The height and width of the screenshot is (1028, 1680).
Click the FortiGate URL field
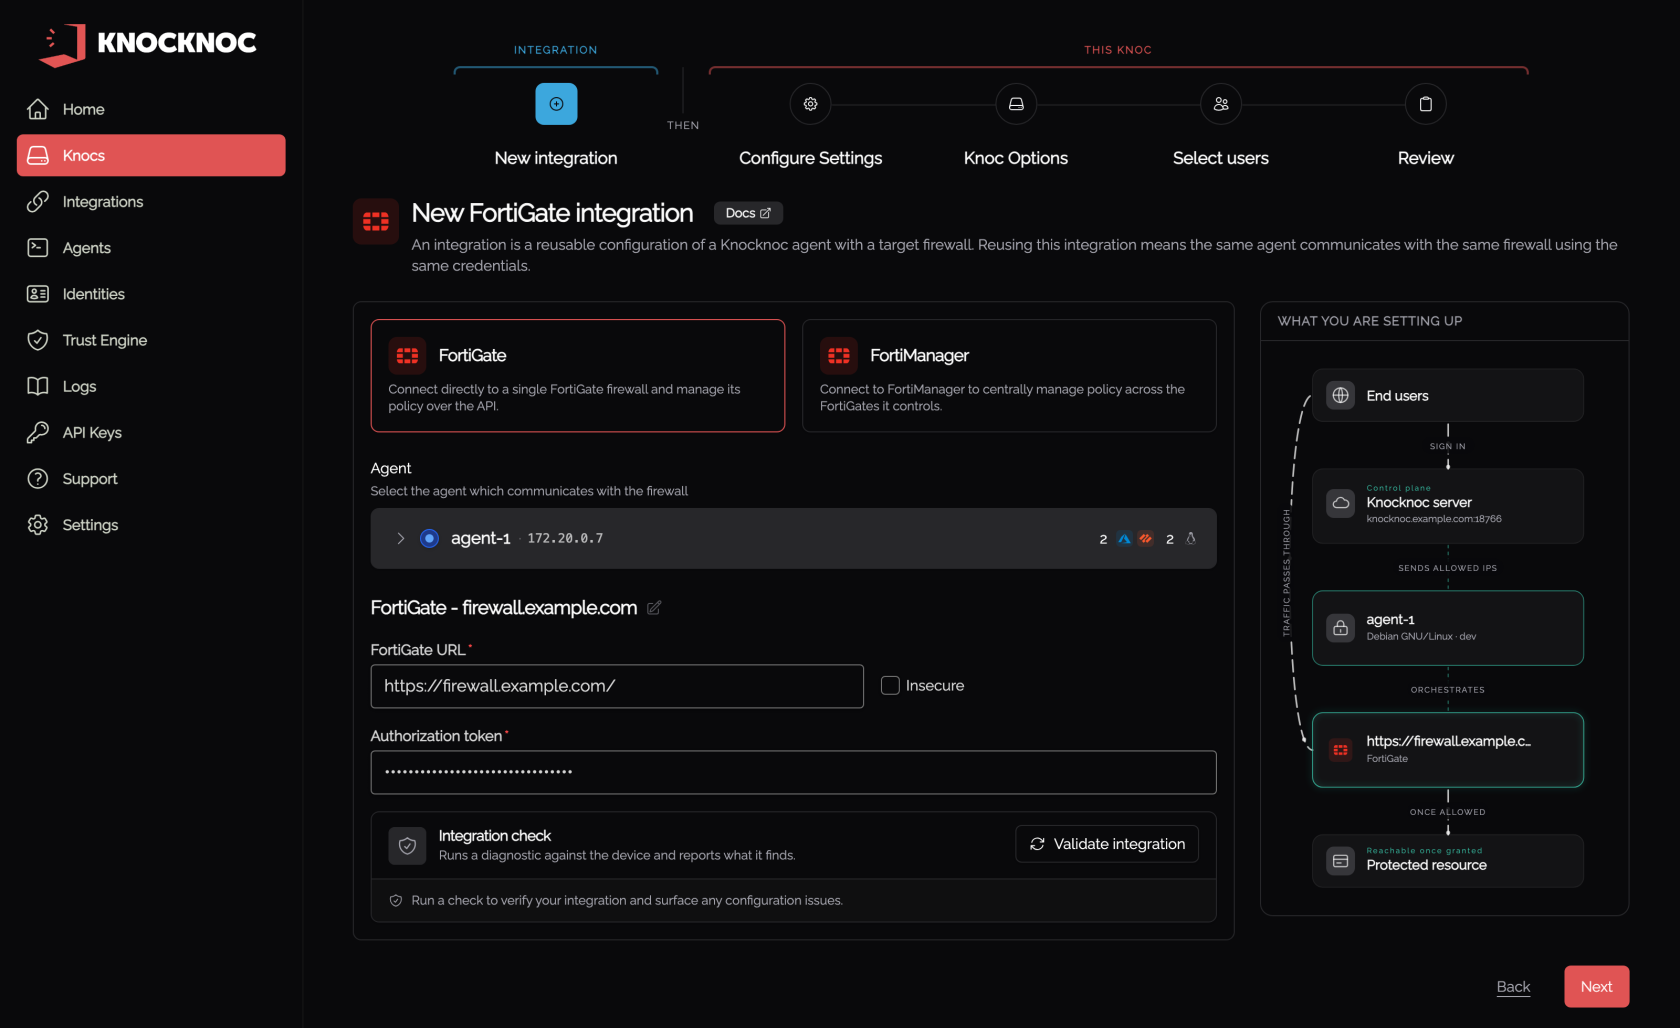(x=617, y=686)
